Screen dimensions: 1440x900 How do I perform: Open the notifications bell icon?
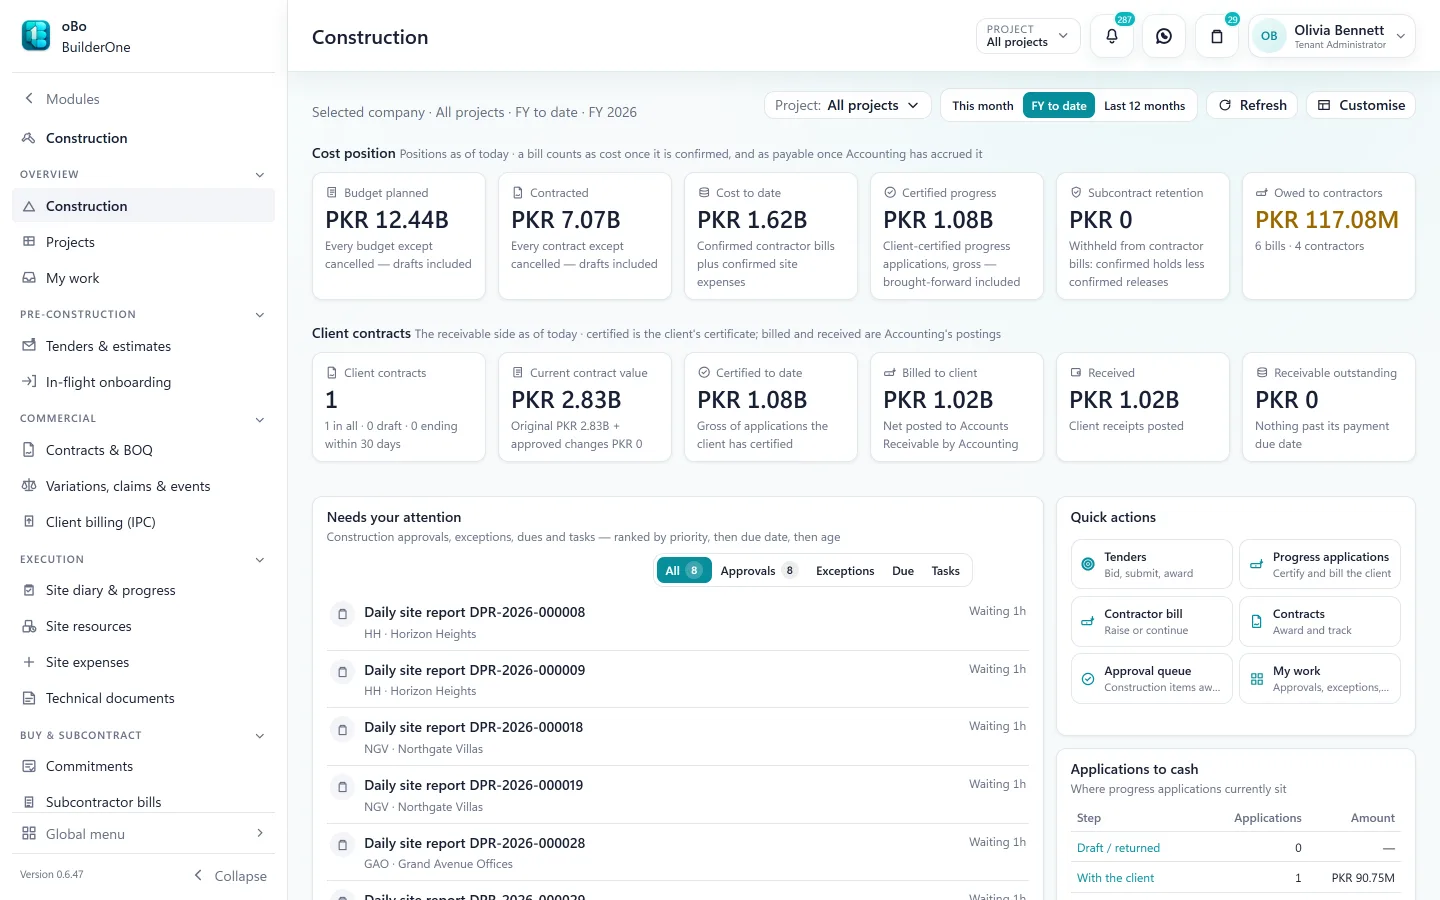click(x=1112, y=36)
